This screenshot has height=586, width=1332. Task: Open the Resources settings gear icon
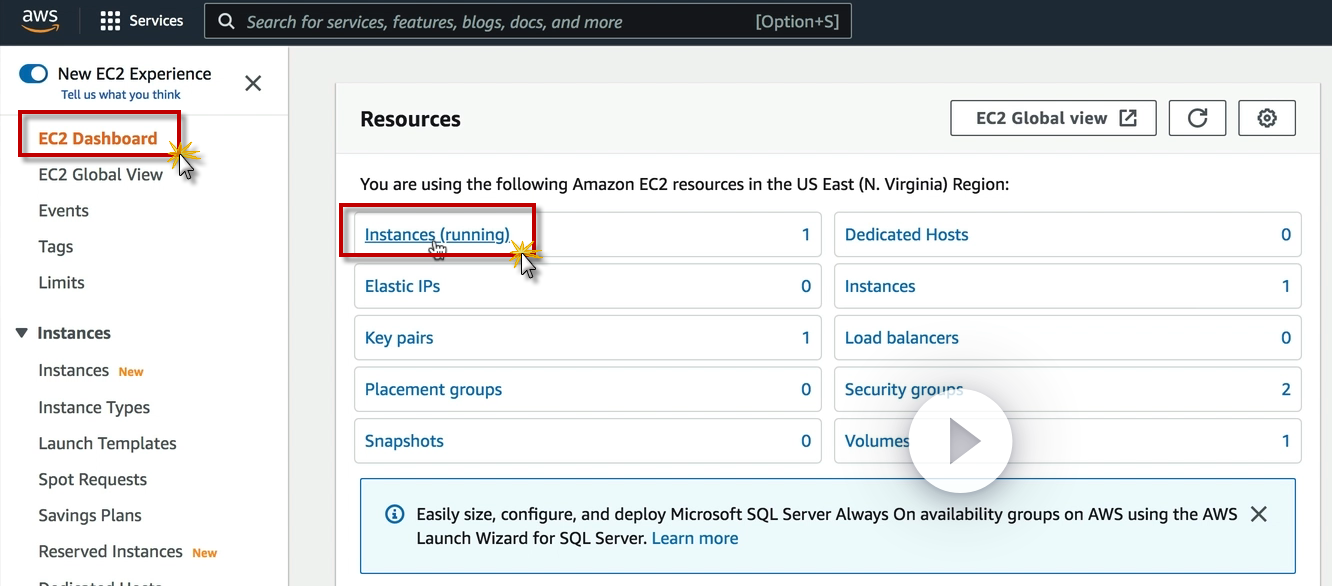(x=1267, y=118)
